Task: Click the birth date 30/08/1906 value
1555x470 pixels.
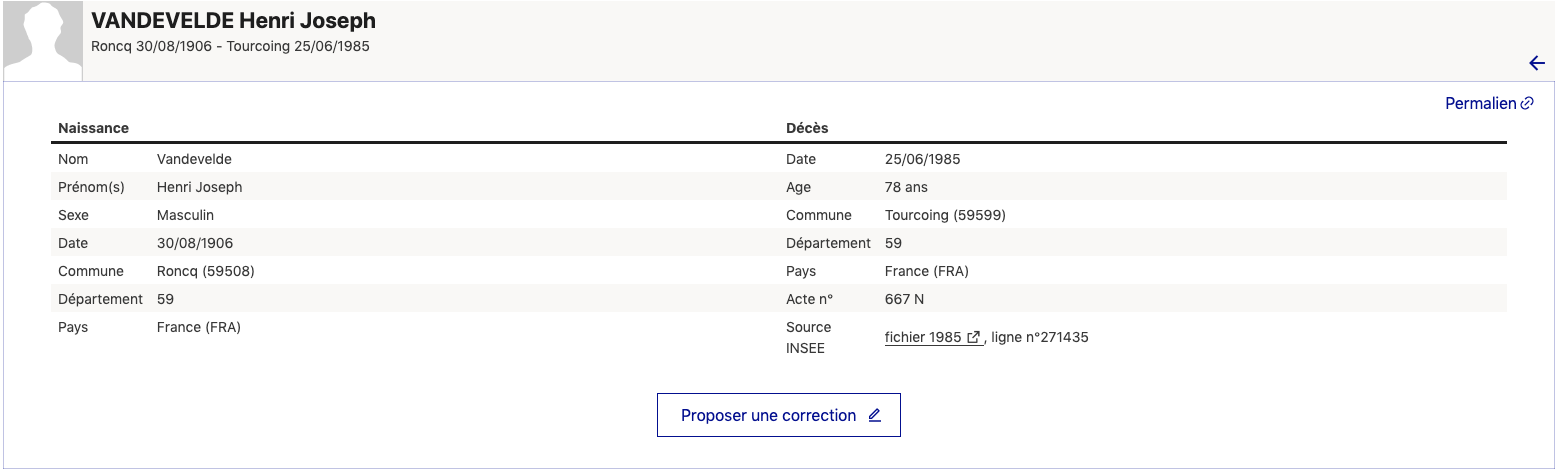Action: tap(195, 243)
